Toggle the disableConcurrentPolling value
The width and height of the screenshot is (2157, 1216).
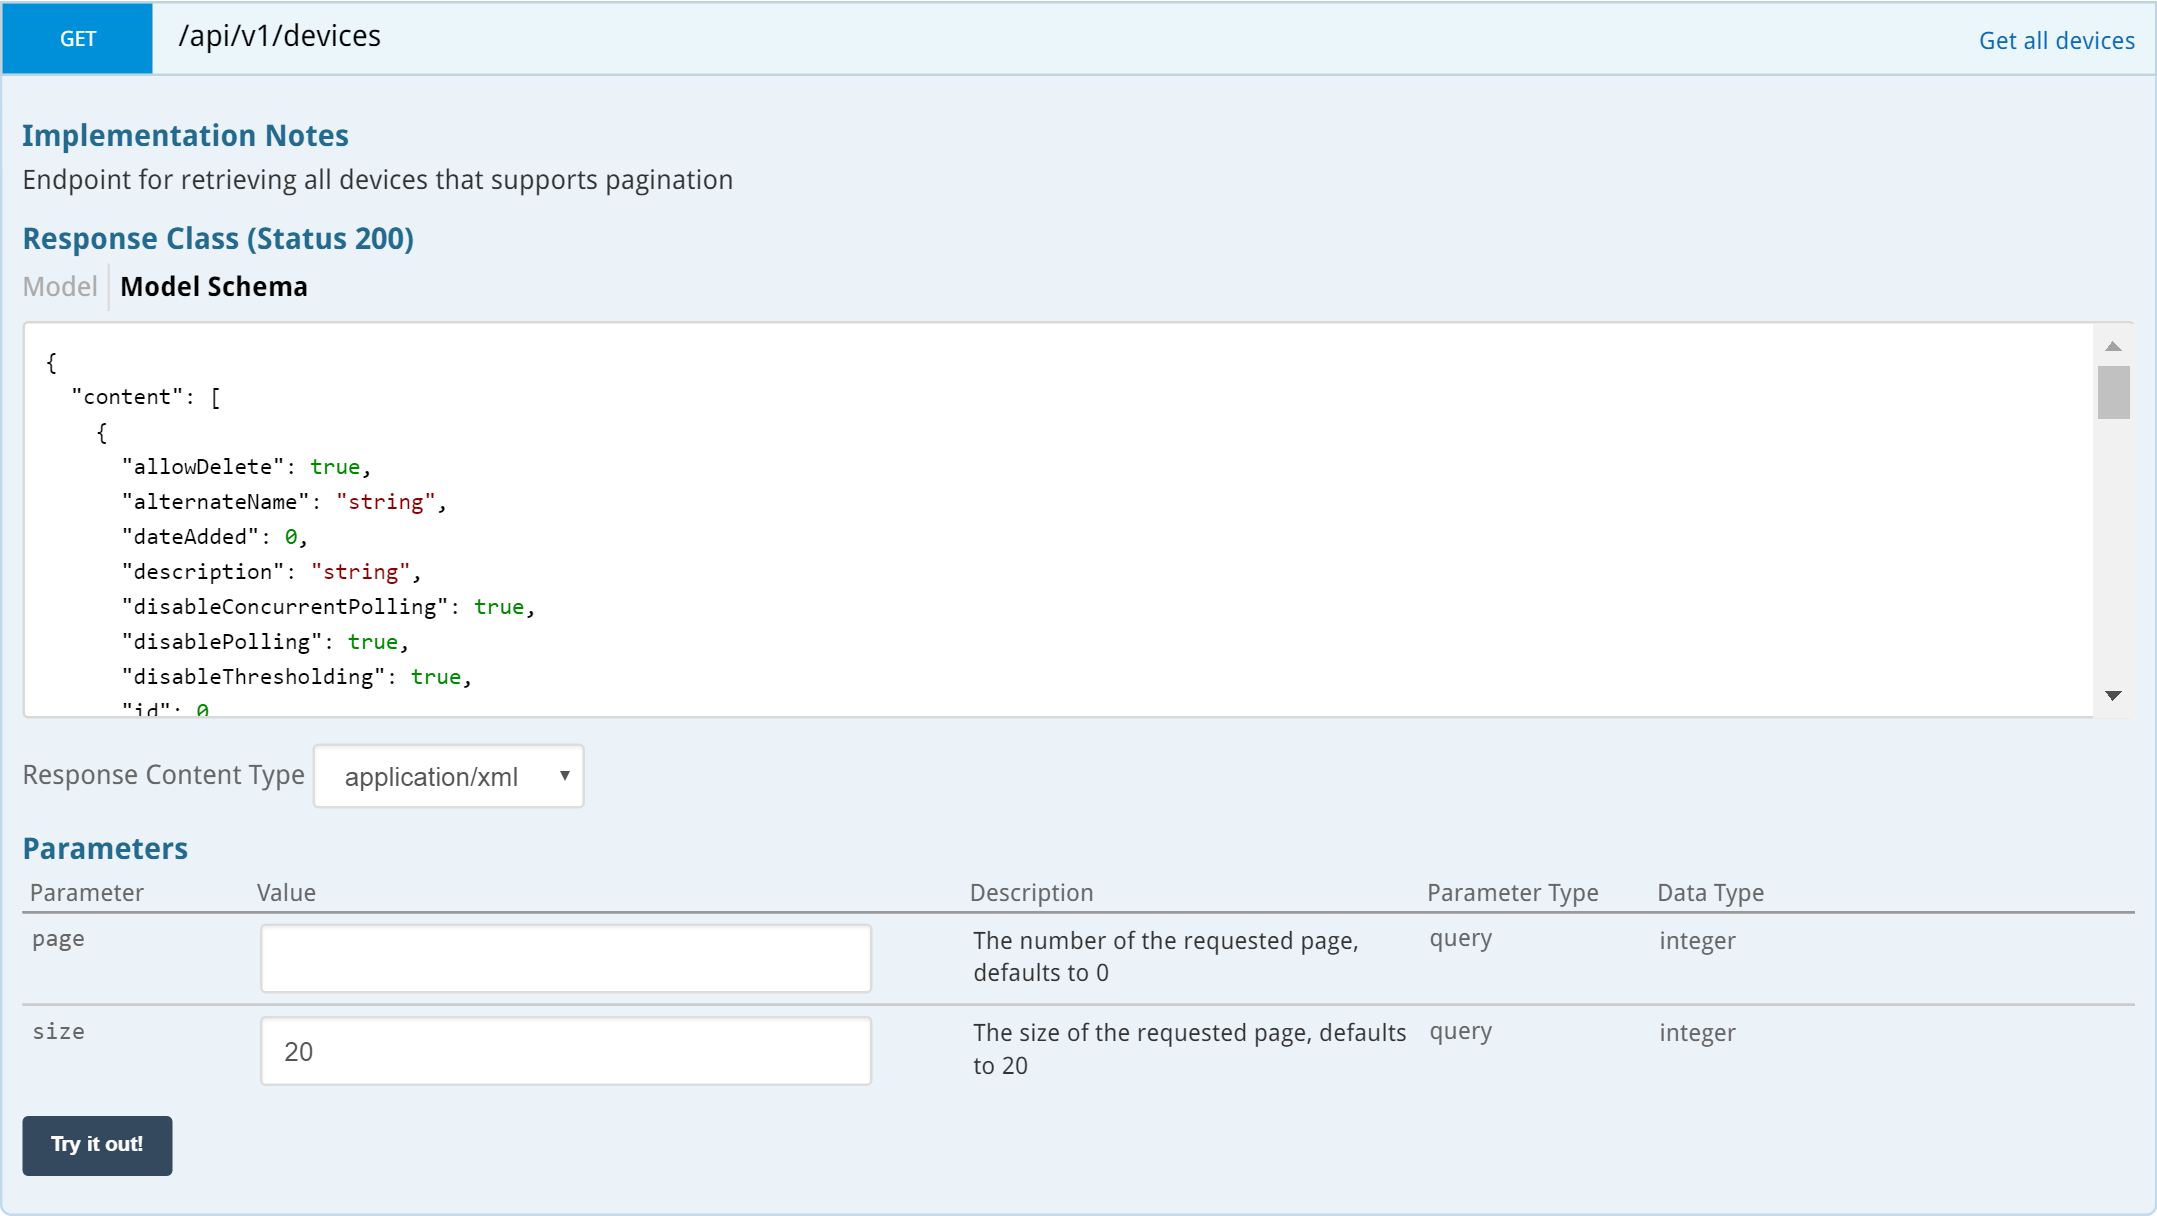[505, 606]
